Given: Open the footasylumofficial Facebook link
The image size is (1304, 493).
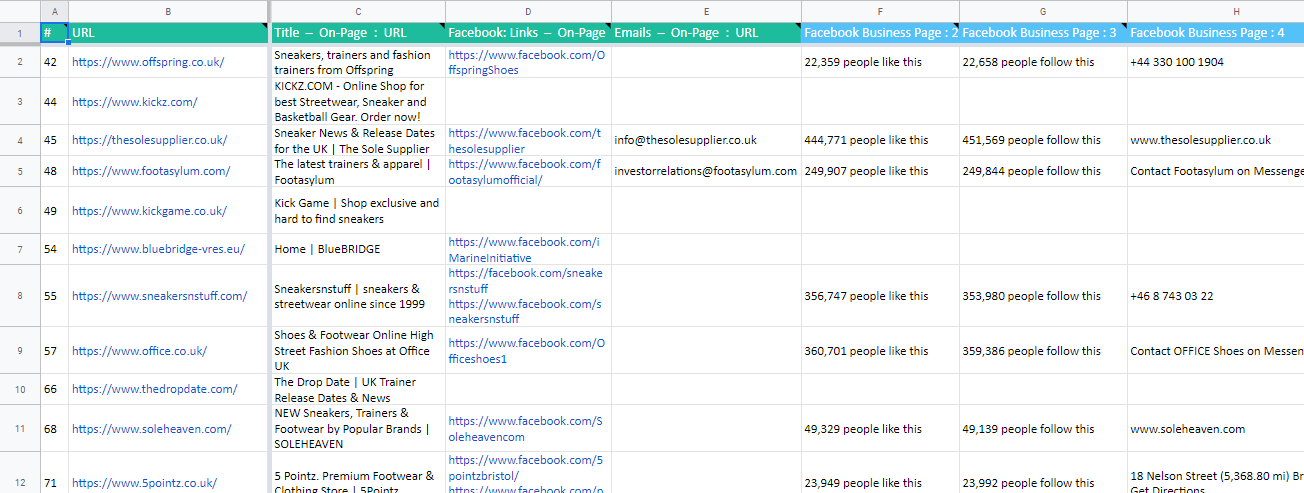Looking at the screenshot, I should coord(525,171).
